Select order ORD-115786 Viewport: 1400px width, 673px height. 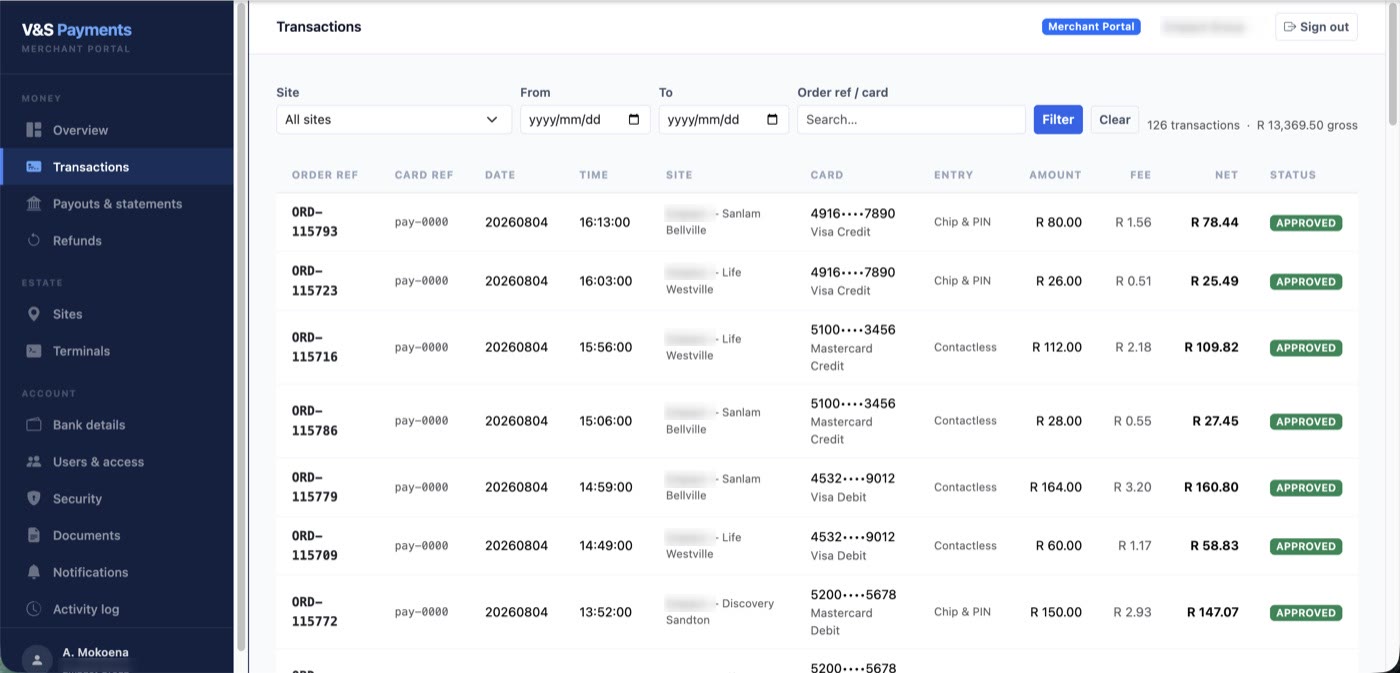coord(314,421)
